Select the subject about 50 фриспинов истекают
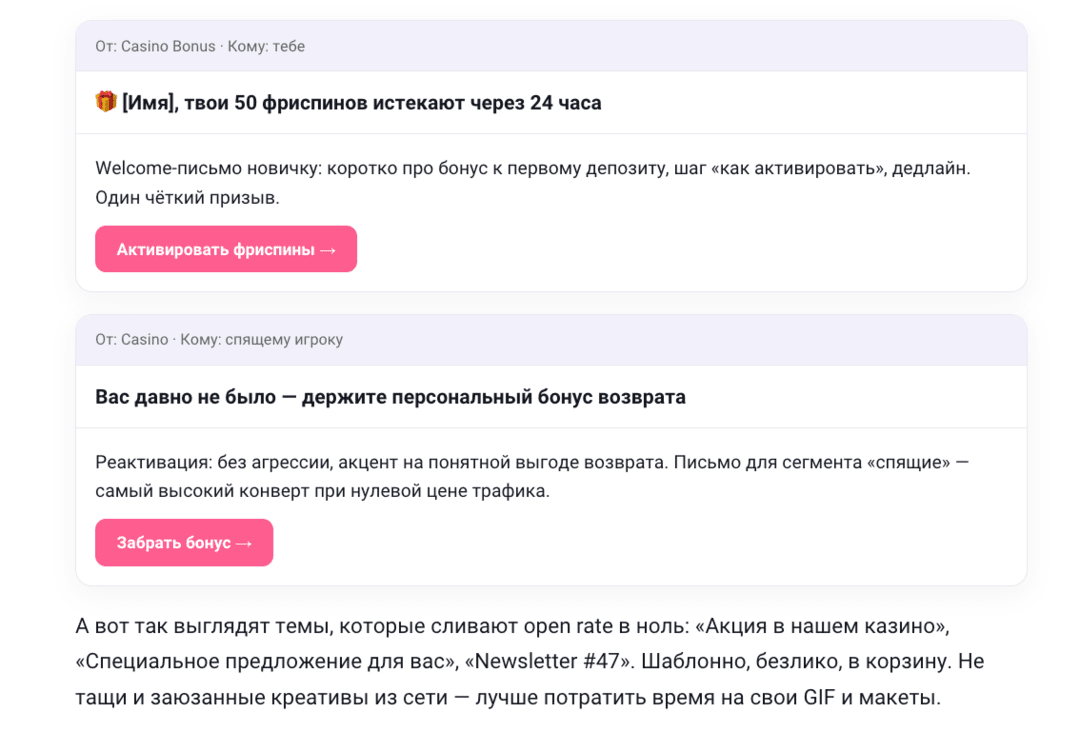 [x=349, y=103]
